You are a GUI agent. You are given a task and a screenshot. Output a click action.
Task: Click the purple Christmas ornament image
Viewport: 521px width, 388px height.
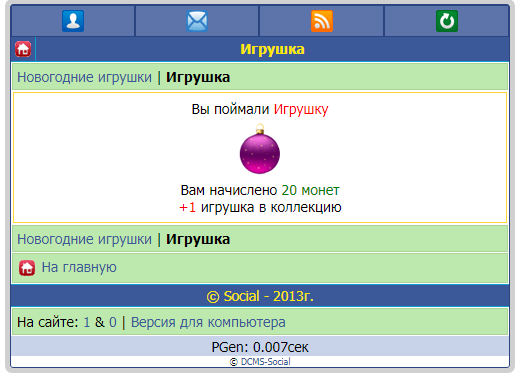coord(260,149)
